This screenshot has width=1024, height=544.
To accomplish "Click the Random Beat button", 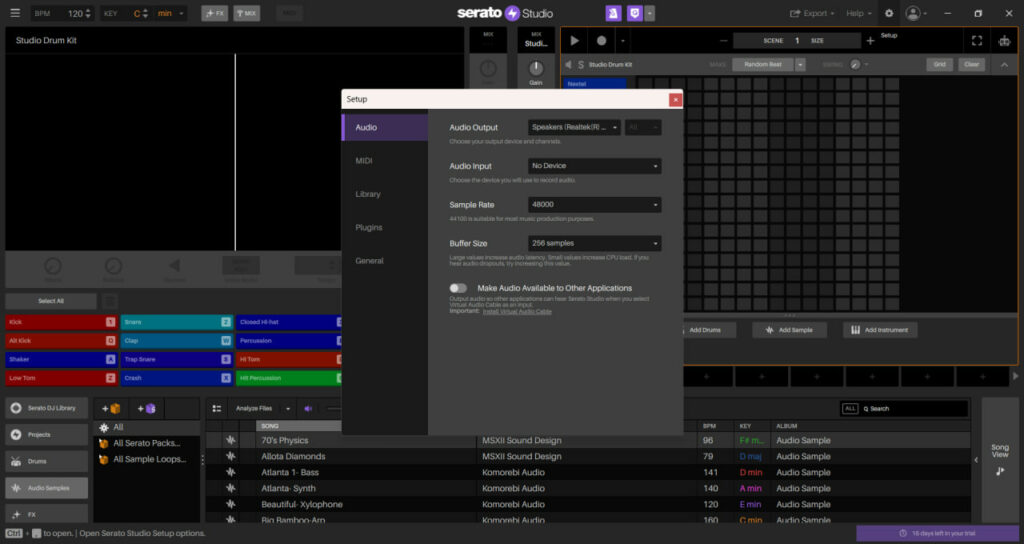I will click(x=763, y=65).
